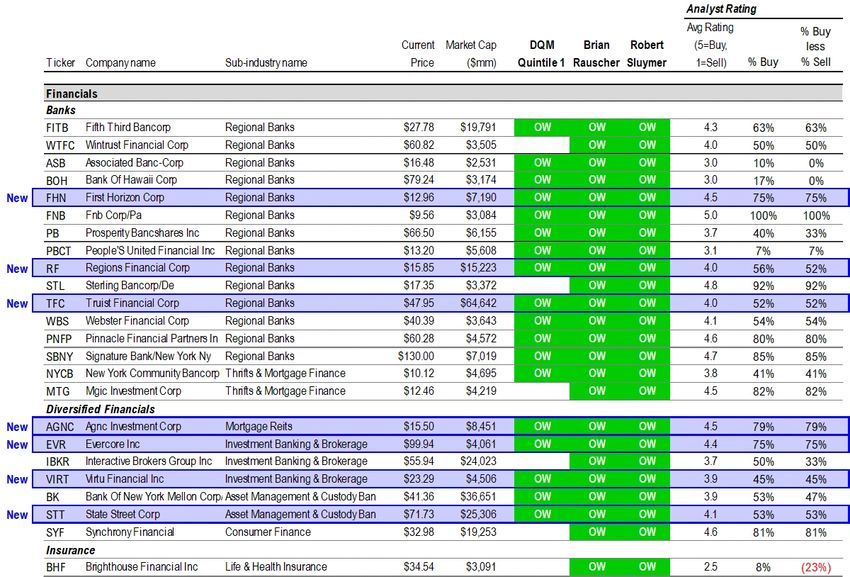This screenshot has width=850, height=577.
Task: Select the FNB ticker cell
Action: pyautogui.click(x=55, y=215)
